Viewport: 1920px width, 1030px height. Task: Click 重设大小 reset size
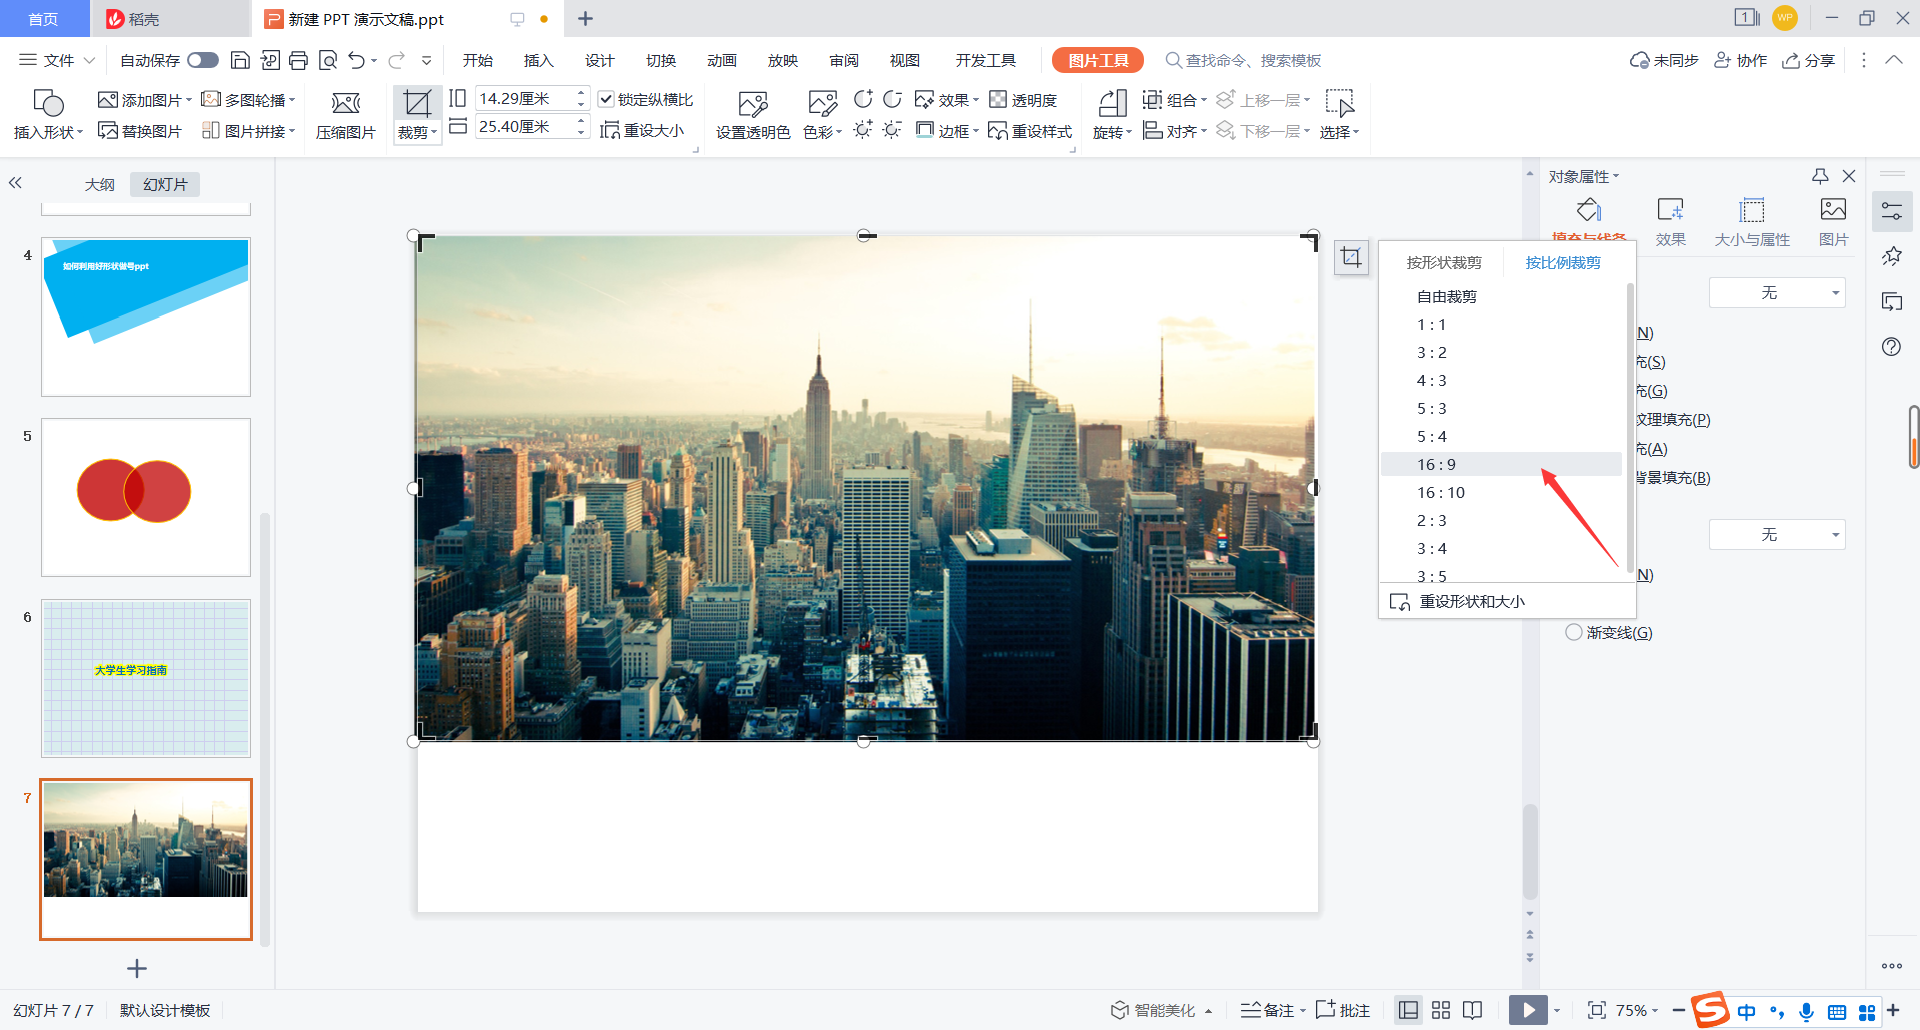(642, 130)
